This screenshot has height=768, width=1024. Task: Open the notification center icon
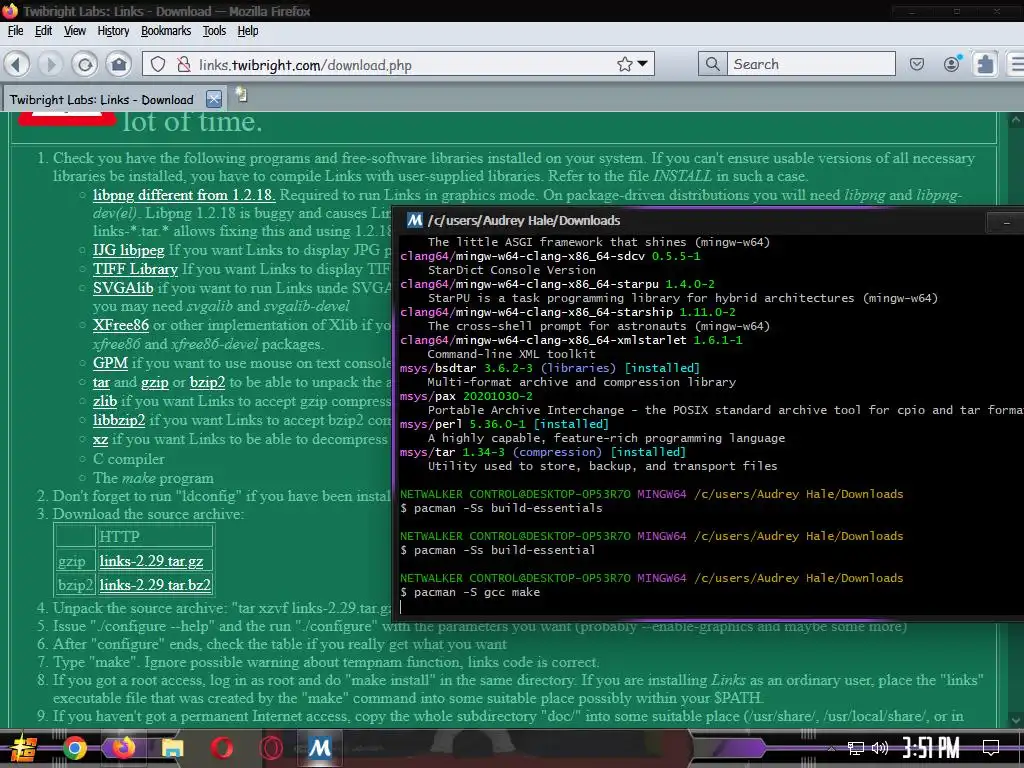pos(991,748)
